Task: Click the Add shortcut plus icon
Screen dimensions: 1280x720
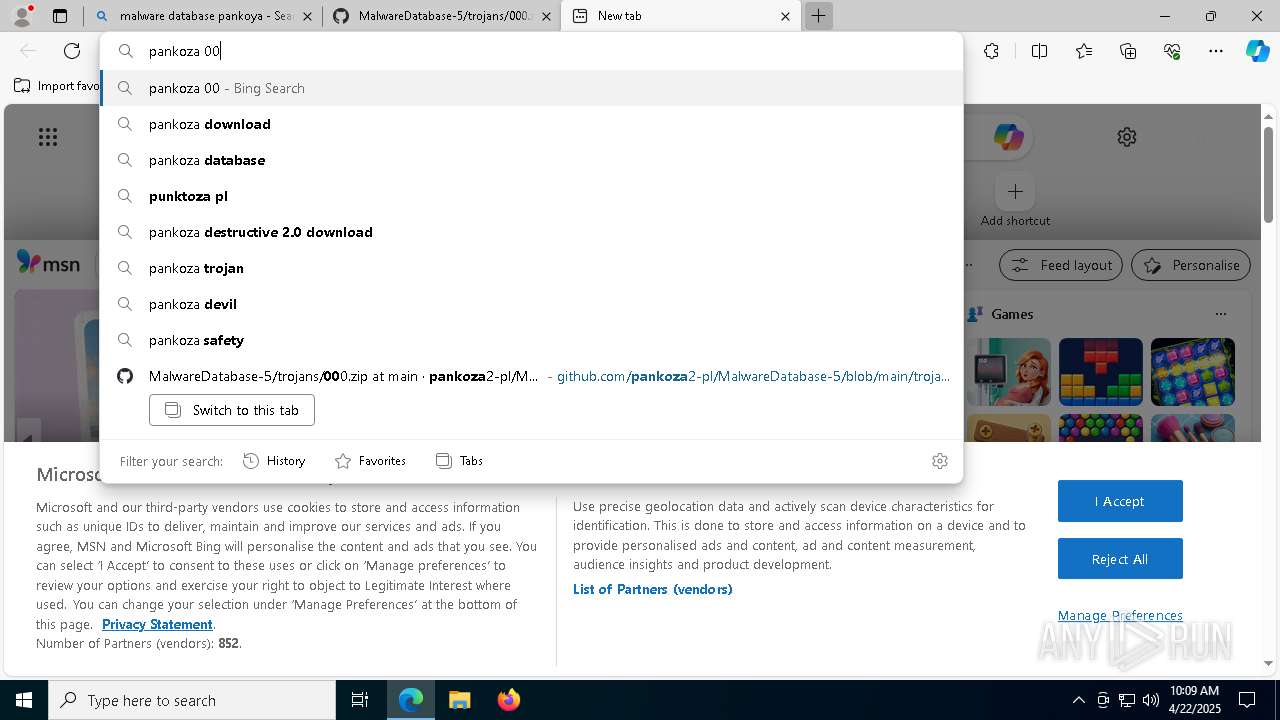Action: coord(1015,191)
